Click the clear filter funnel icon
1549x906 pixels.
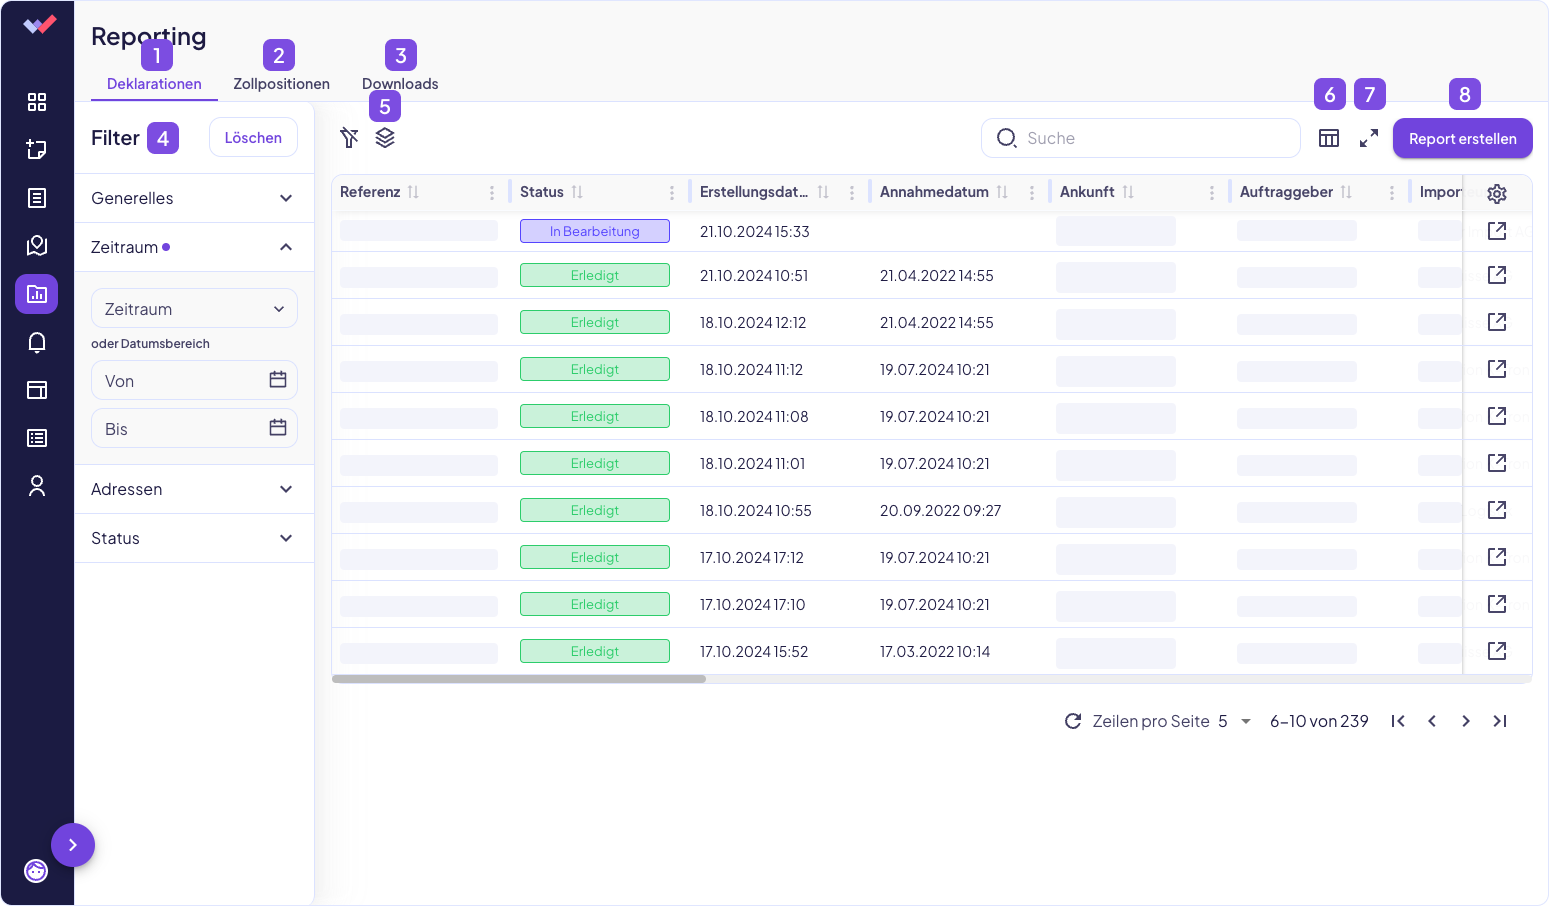(349, 138)
